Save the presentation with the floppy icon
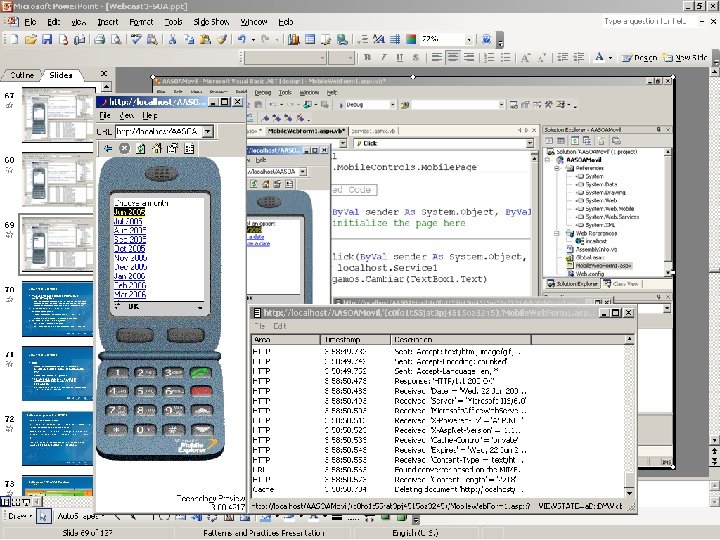This screenshot has height=540, width=720. point(47,39)
